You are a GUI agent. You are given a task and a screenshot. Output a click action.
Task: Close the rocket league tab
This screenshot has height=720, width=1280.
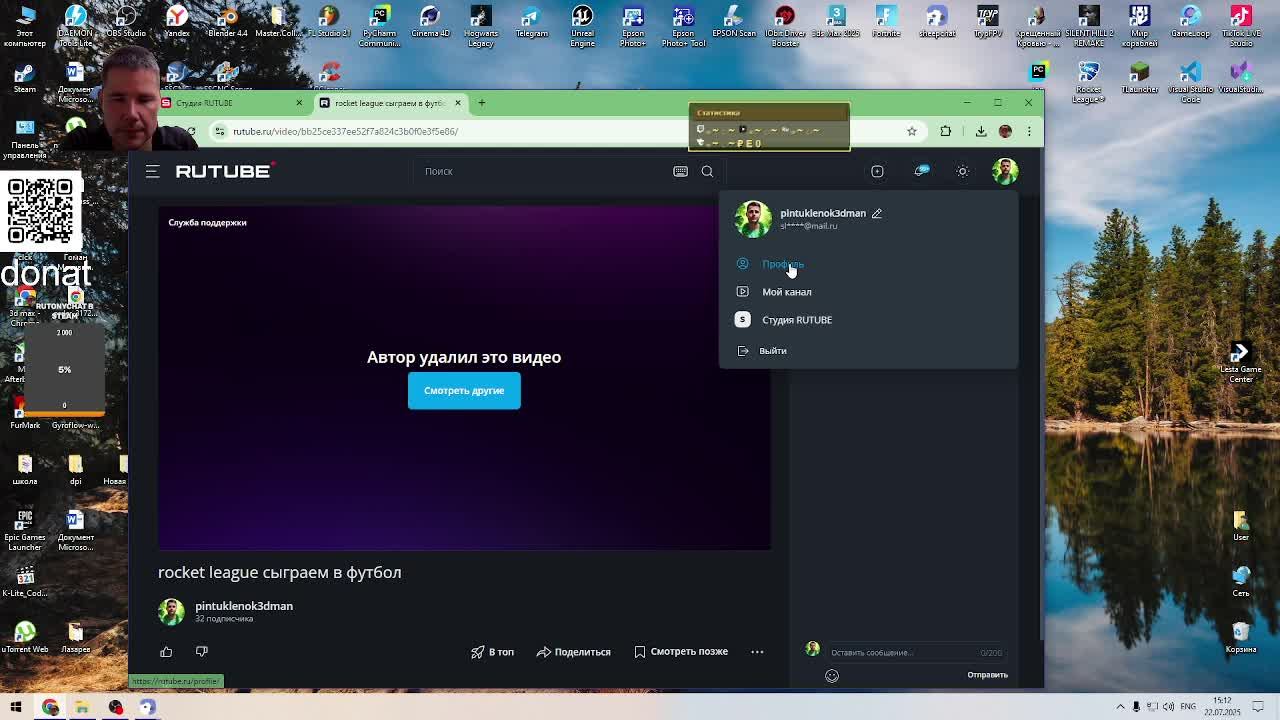(x=457, y=103)
